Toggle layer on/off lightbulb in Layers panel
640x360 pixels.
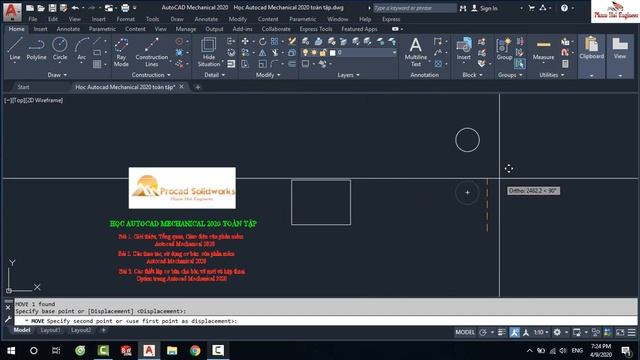pyautogui.click(x=305, y=53)
